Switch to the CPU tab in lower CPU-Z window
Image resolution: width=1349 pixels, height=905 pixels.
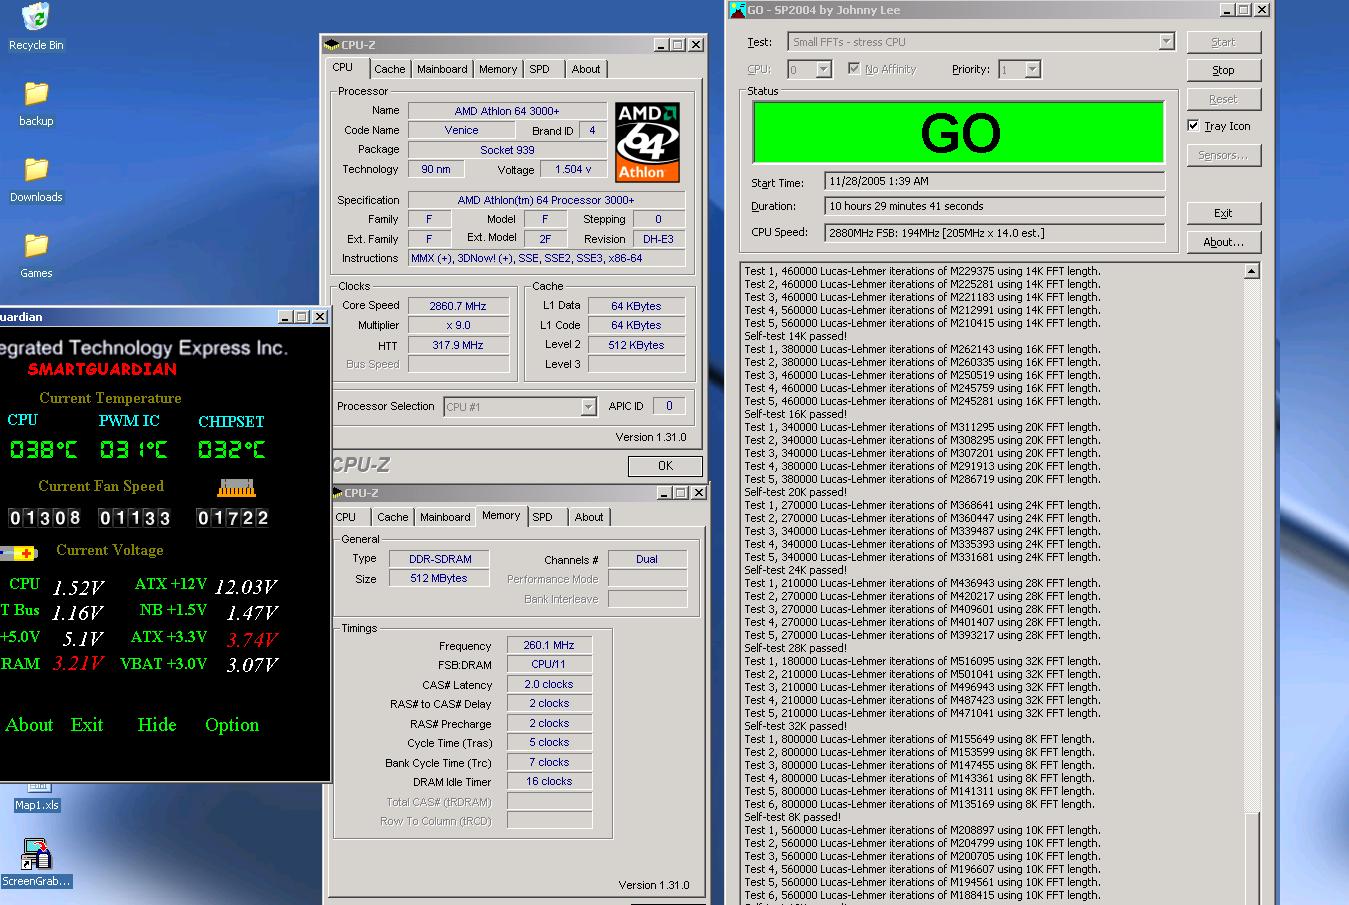click(346, 517)
